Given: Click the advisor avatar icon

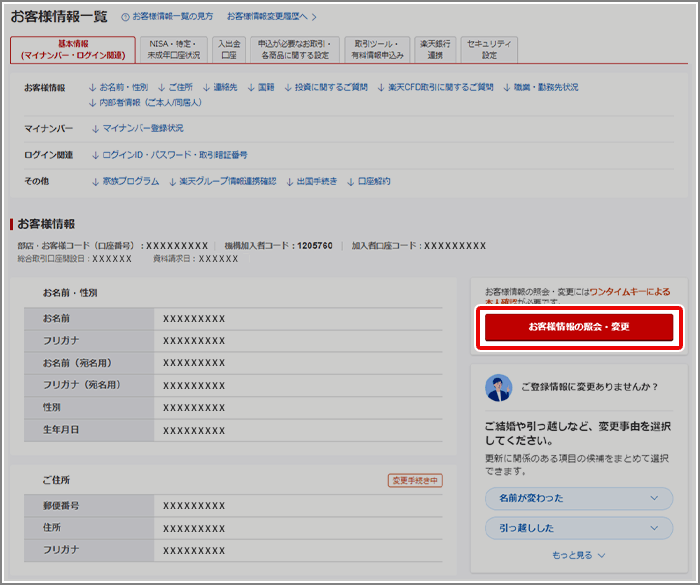Looking at the screenshot, I should (x=498, y=388).
